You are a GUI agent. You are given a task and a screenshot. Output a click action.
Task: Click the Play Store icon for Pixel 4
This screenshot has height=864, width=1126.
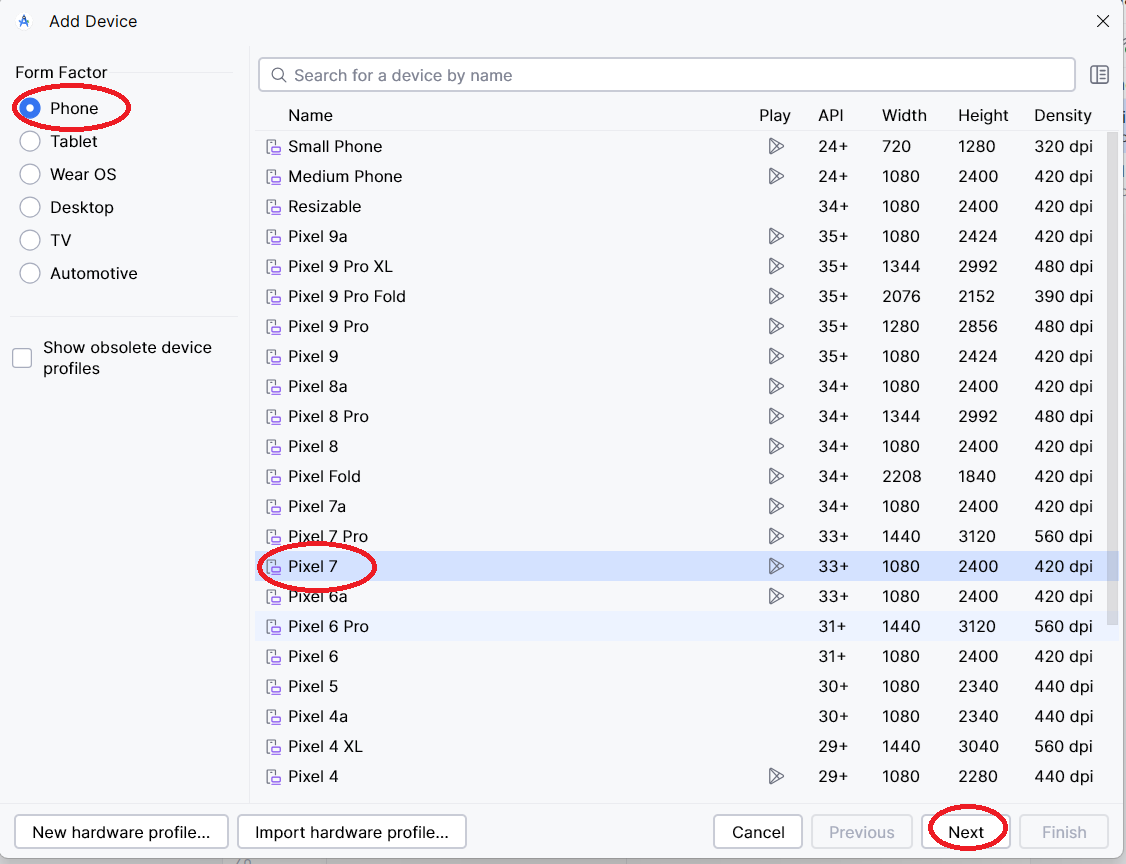(775, 776)
